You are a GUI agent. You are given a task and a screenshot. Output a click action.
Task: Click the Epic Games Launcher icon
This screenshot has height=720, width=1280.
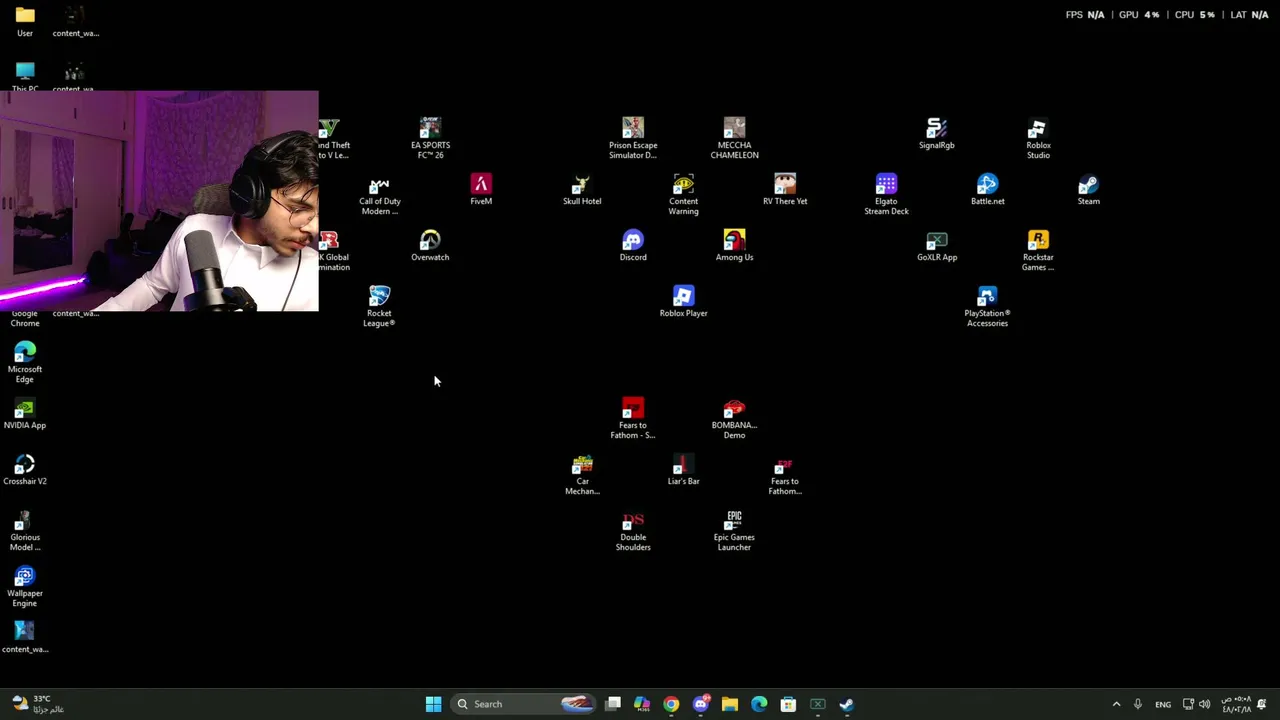[734, 530]
